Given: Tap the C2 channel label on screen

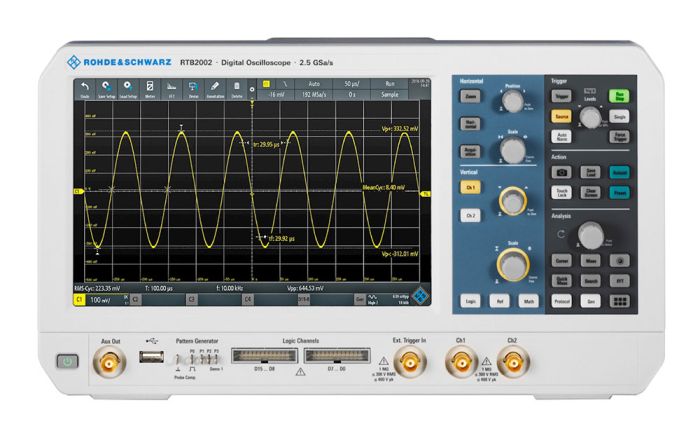Looking at the screenshot, I should tap(136, 300).
